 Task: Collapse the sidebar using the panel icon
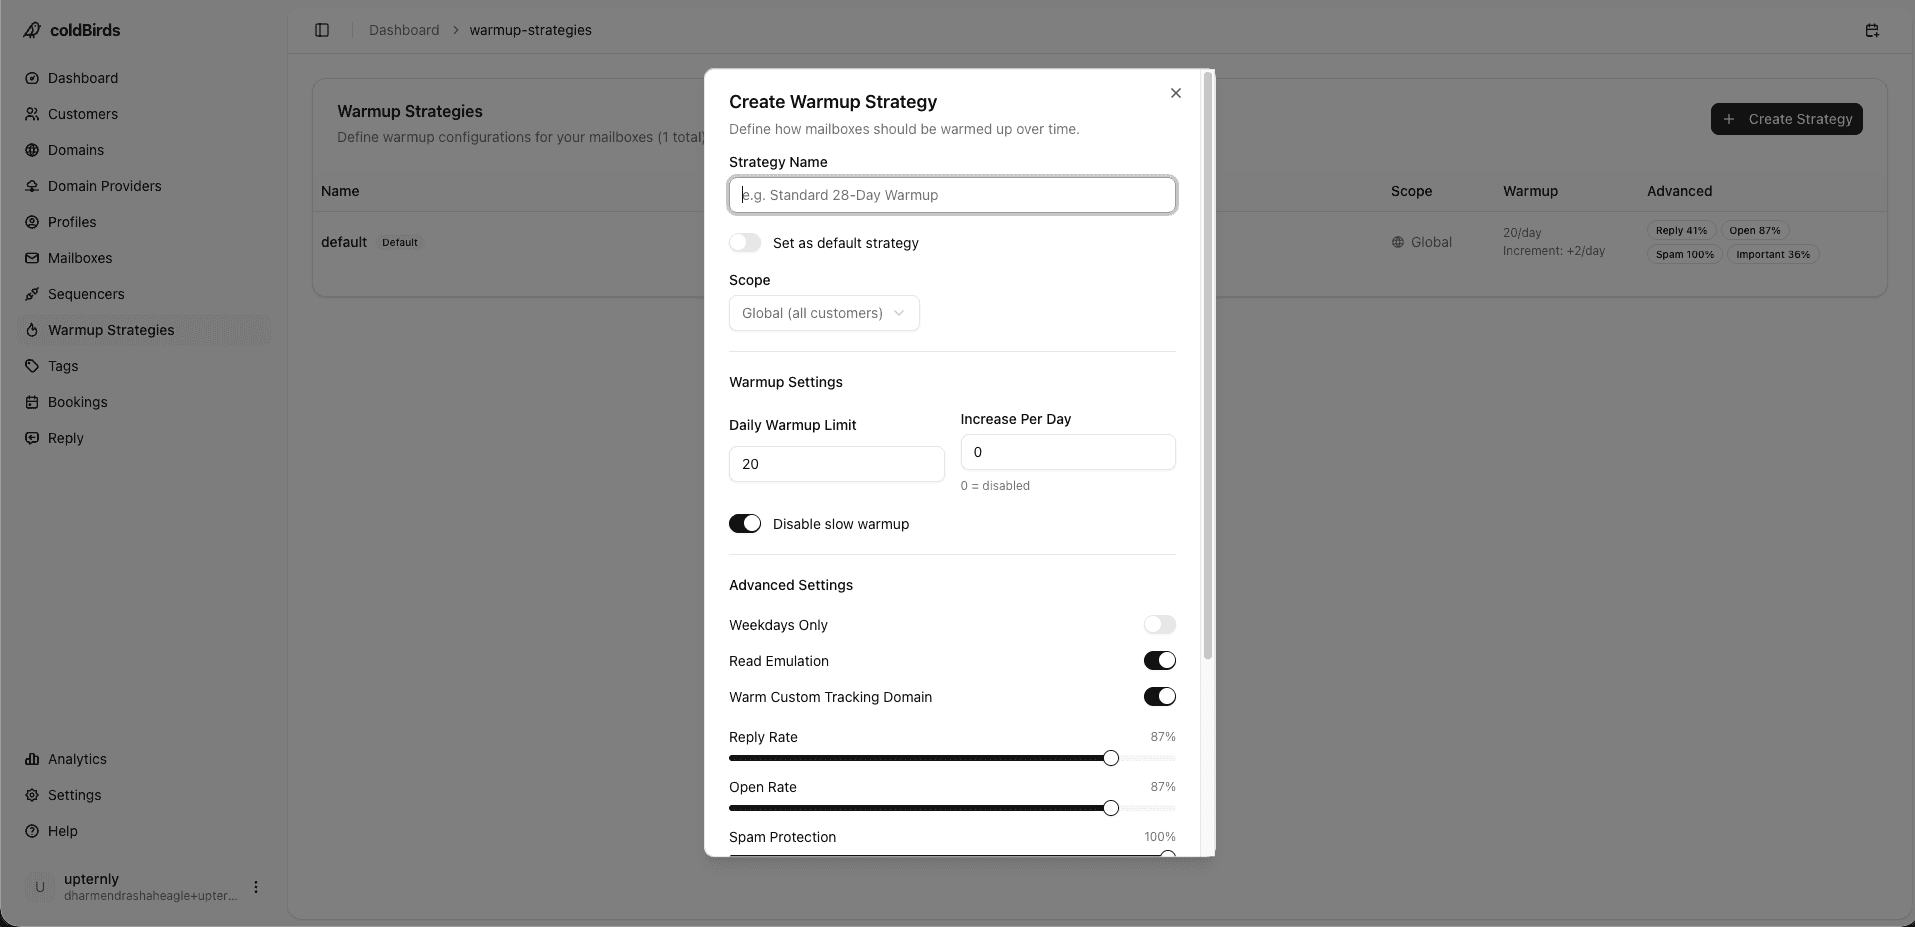(322, 30)
